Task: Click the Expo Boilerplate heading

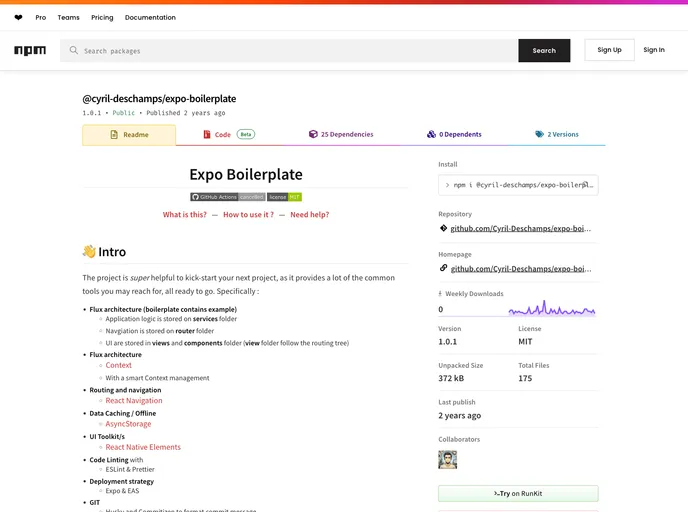Action: (x=246, y=174)
